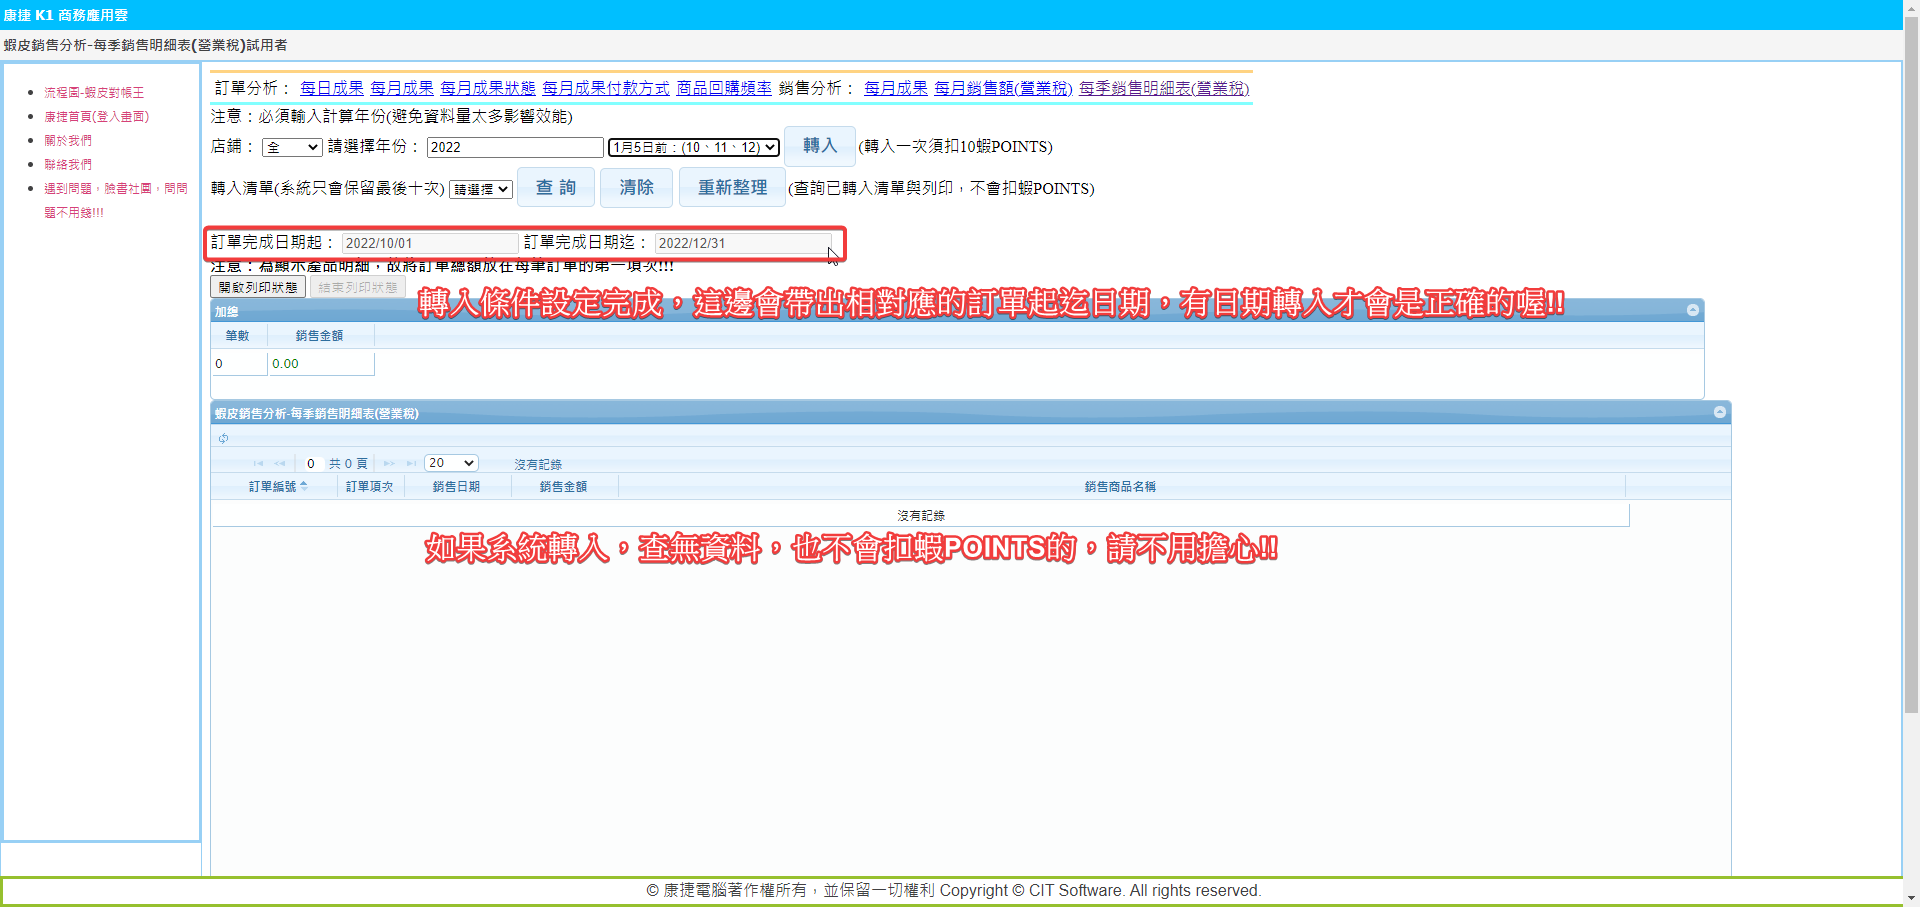Click the 查詢 query button
The height and width of the screenshot is (907, 1920).
pyautogui.click(x=556, y=188)
